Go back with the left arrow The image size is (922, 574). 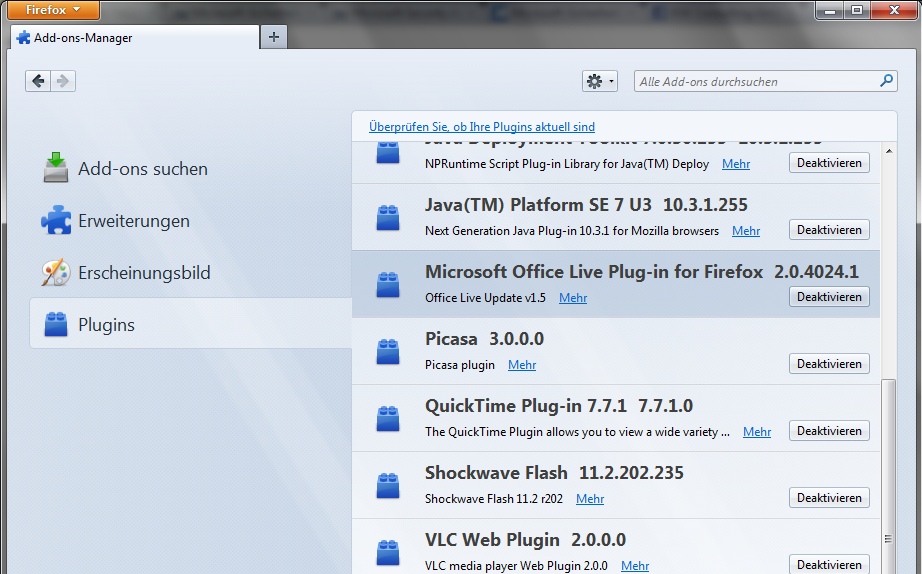[38, 81]
